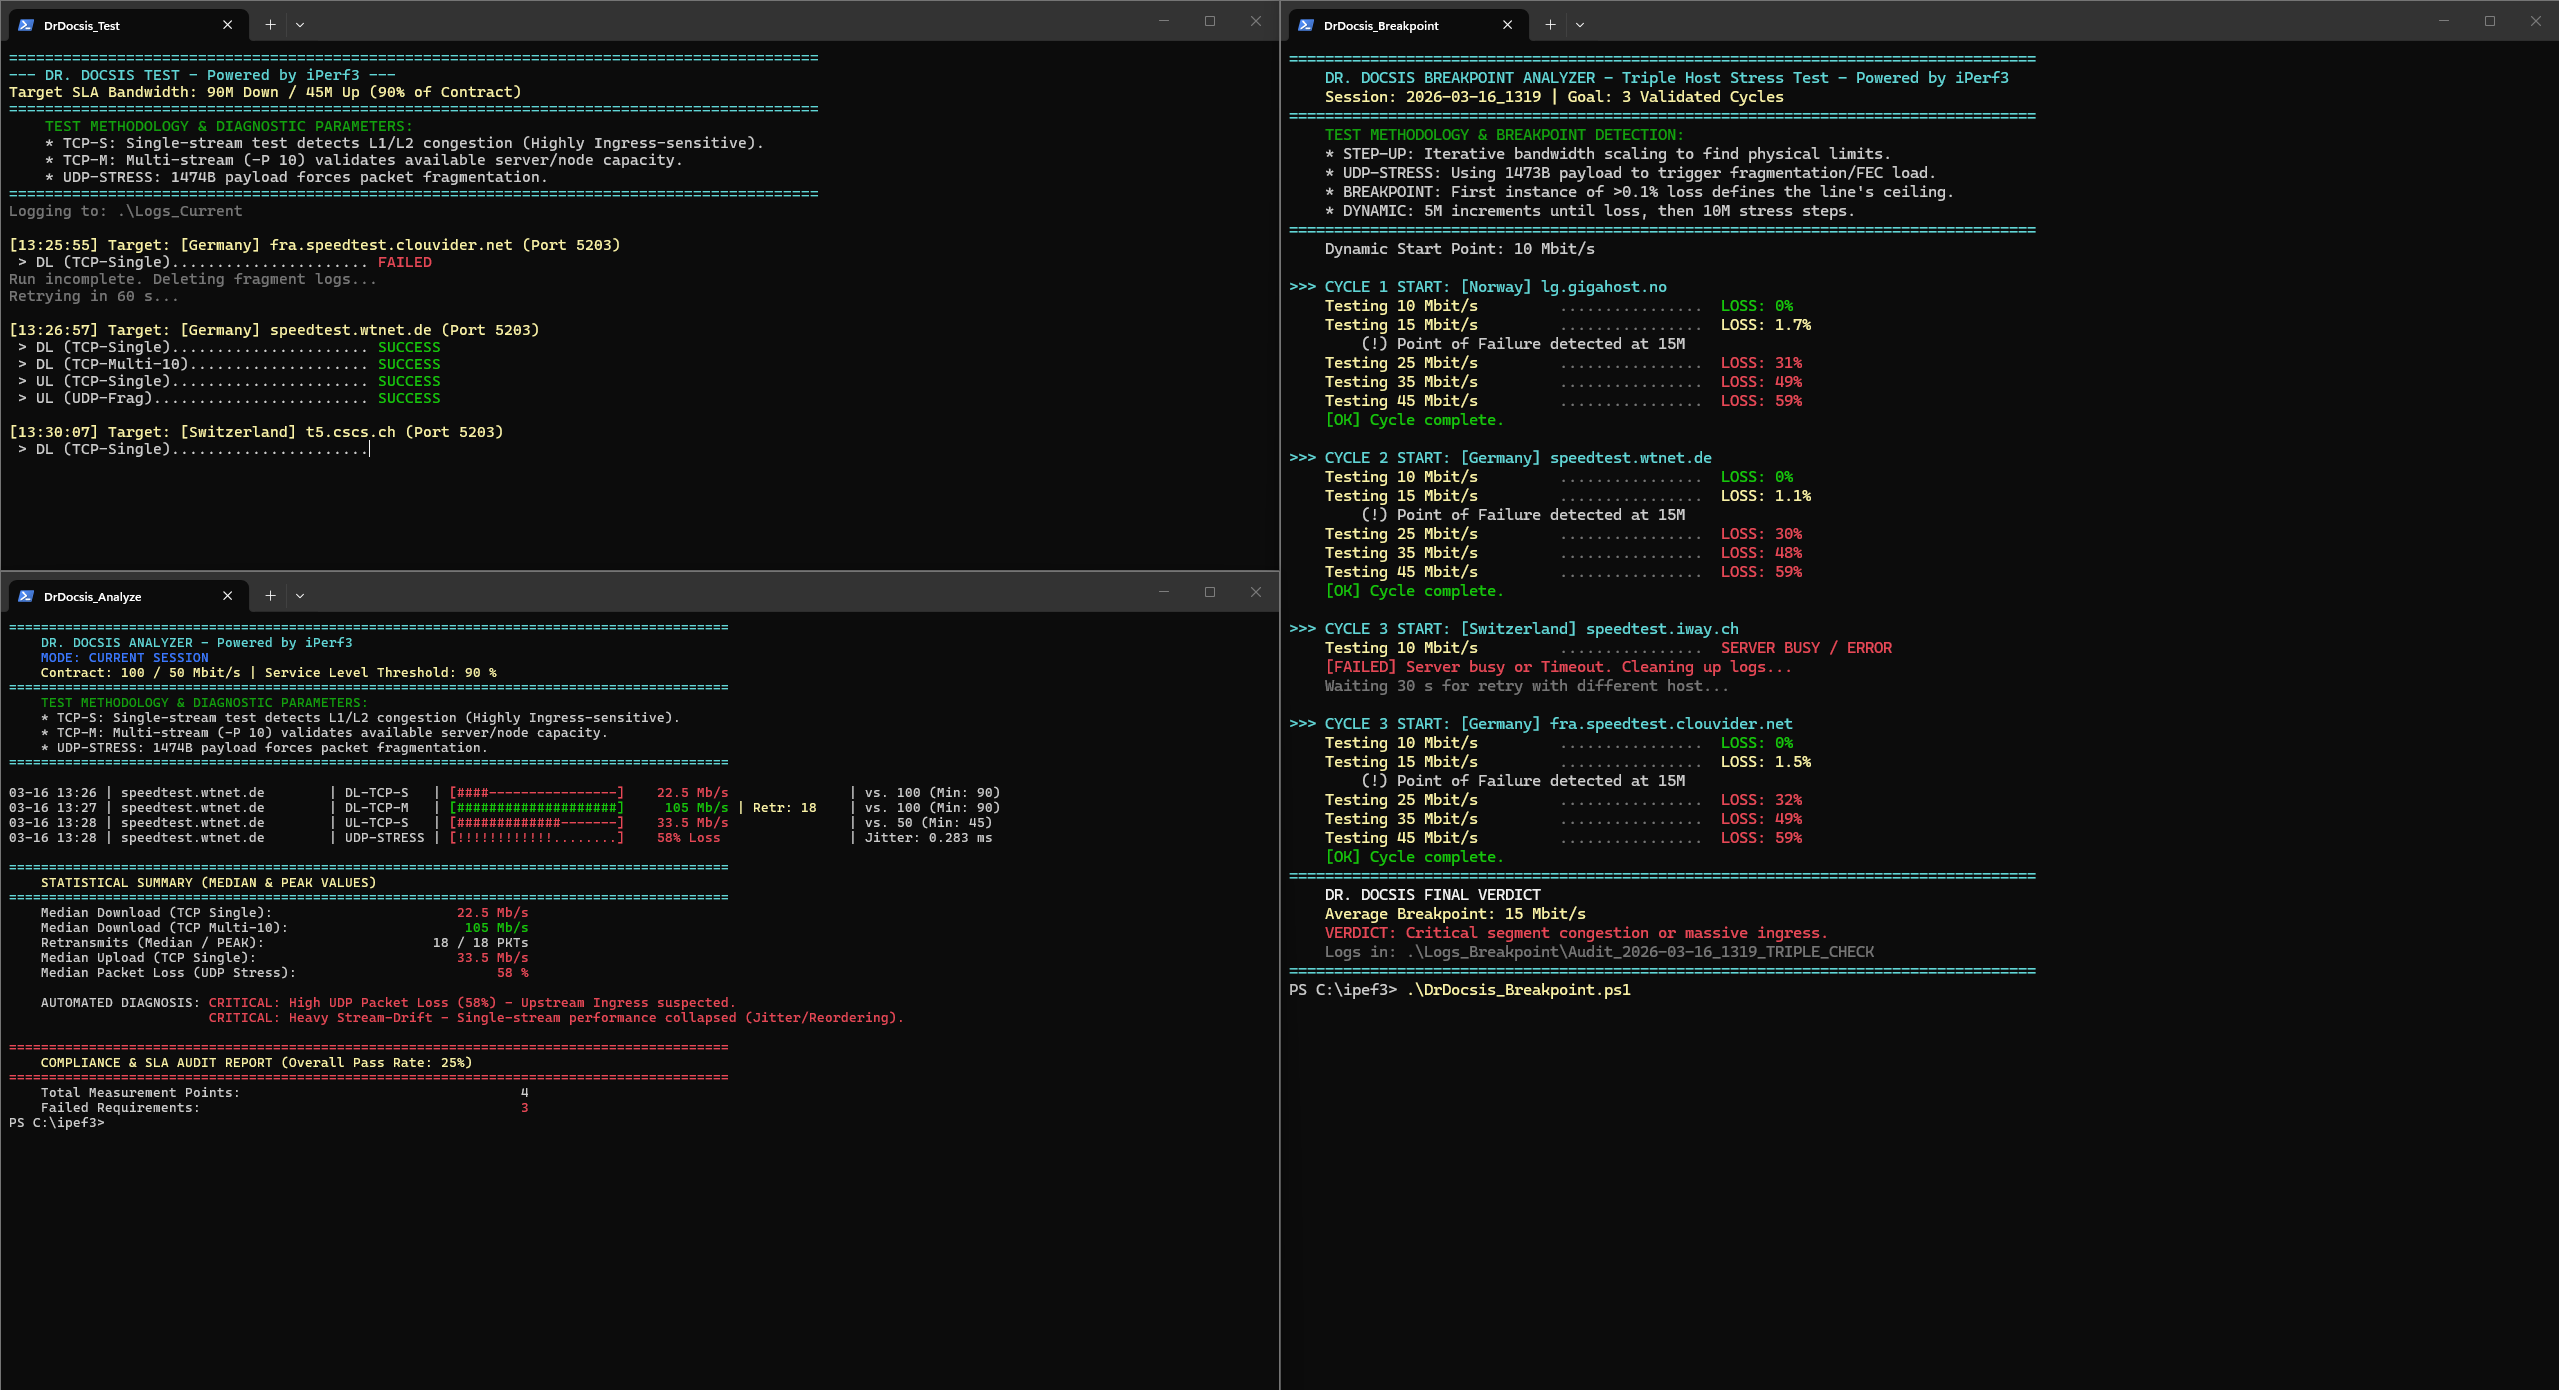Viewport: 2559px width, 1390px height.
Task: Click the Analyze window PS C:\ipef3> prompt
Action: coord(57,1123)
